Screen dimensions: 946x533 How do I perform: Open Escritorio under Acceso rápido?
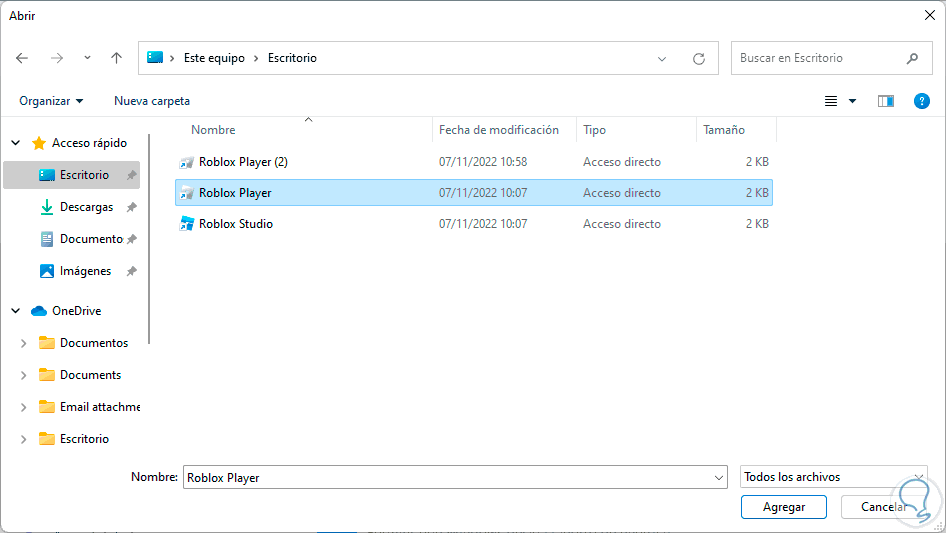coord(84,175)
